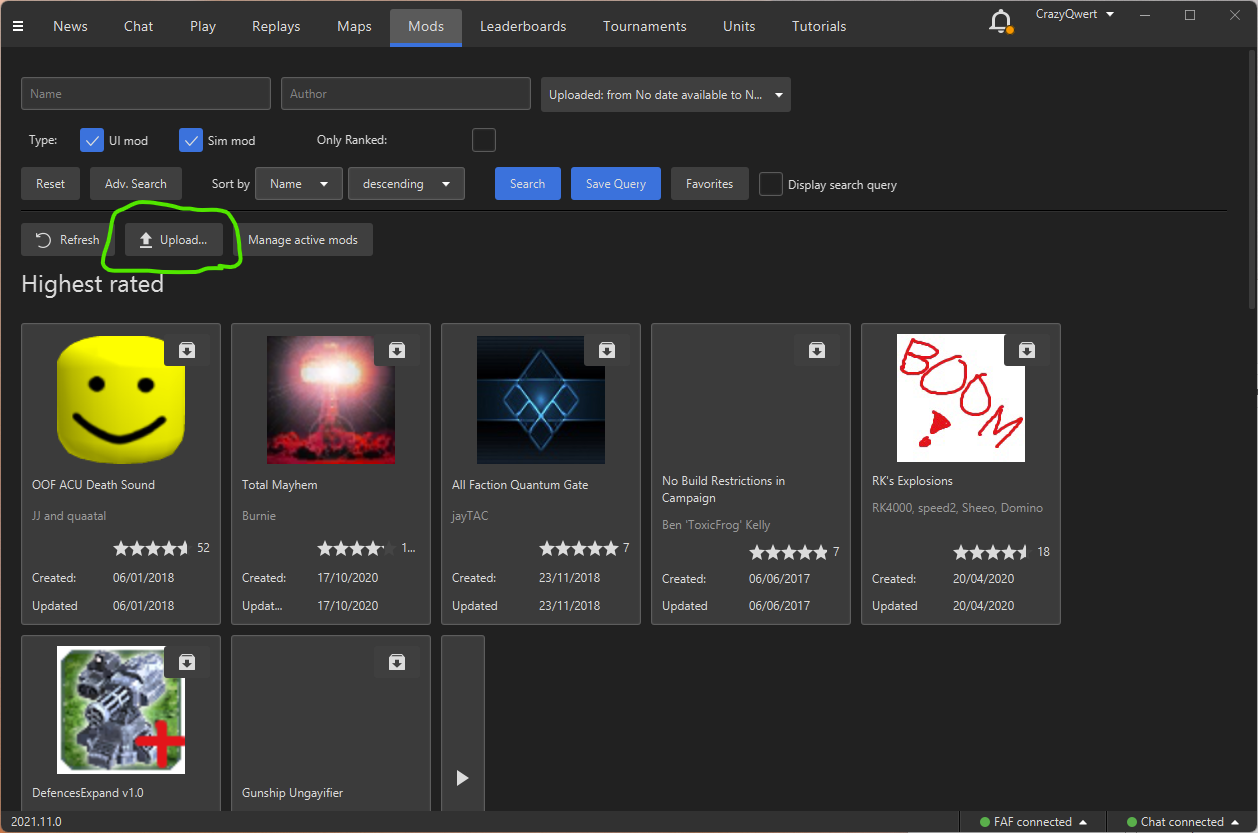Screen dimensions: 1258x833
Task: Open the RK's Explosions BOOM thumbnail
Action: [961, 398]
